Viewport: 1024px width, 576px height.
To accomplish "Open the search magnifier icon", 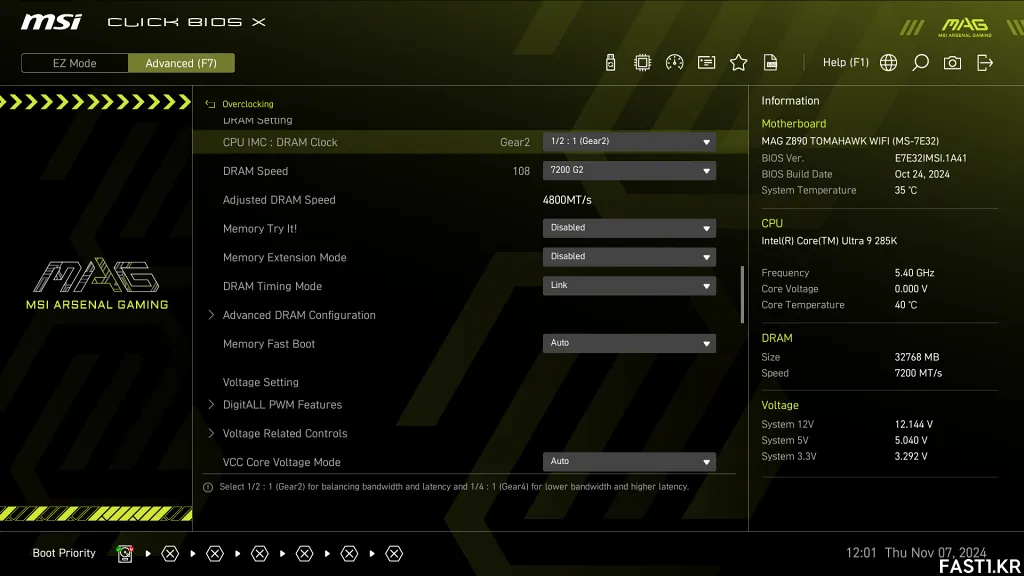I will point(920,63).
